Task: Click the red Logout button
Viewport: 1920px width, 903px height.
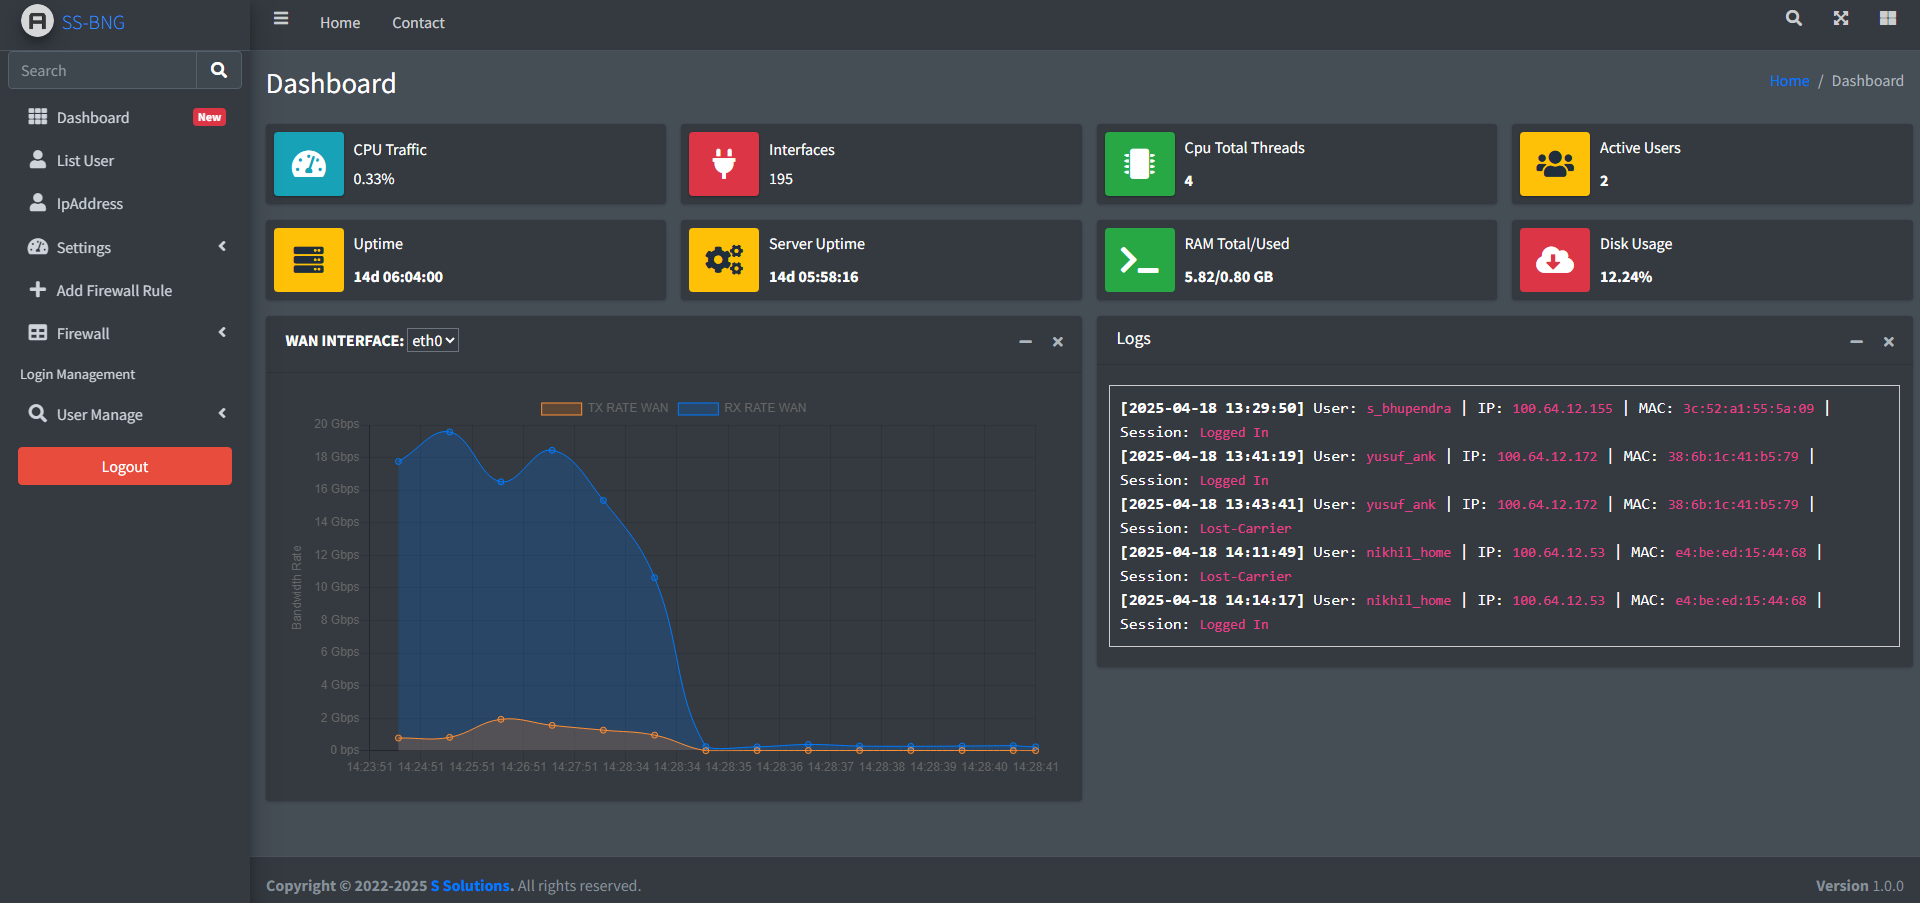Action: pos(125,466)
